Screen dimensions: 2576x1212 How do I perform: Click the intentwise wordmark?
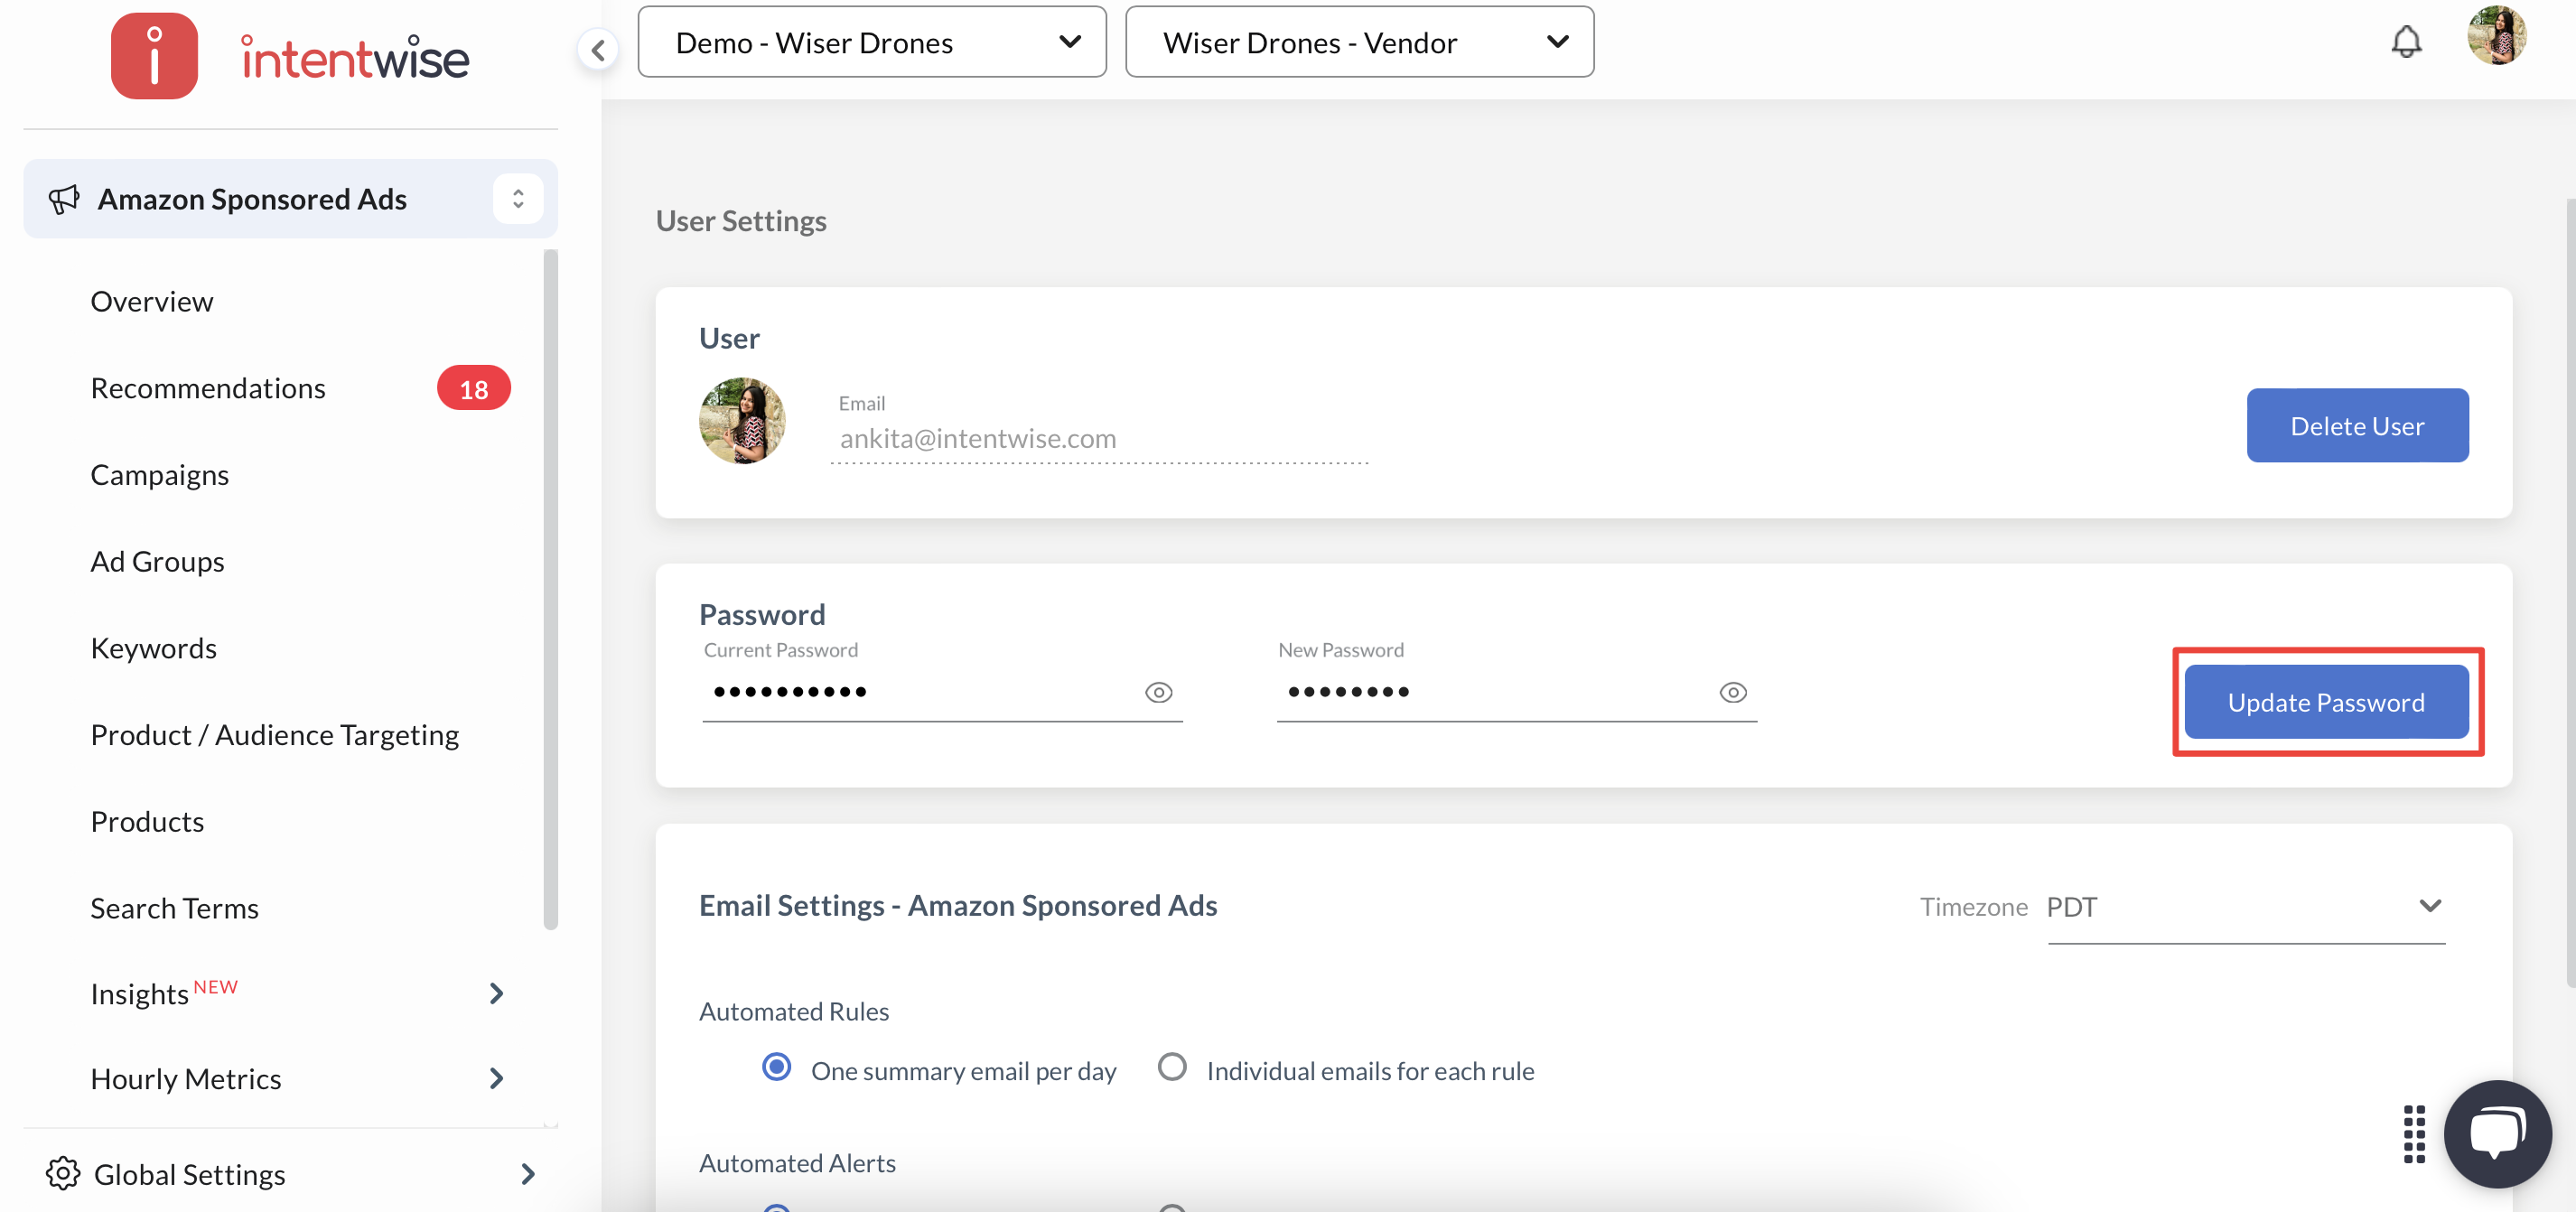(355, 57)
